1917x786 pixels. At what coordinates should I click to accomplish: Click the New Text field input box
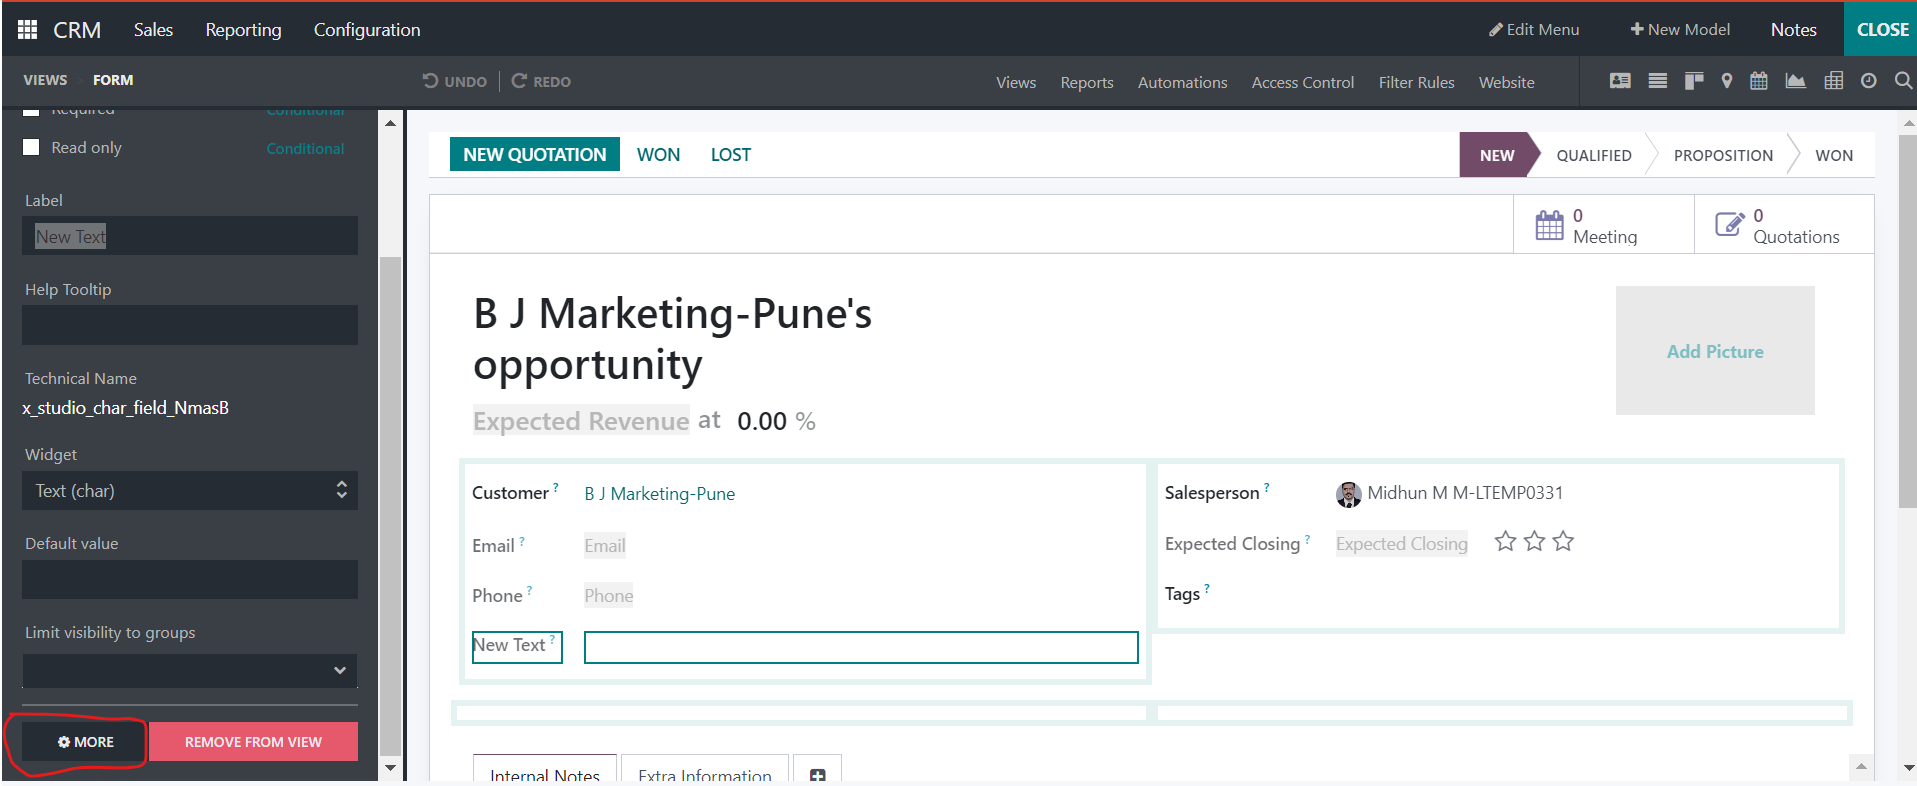coord(861,647)
